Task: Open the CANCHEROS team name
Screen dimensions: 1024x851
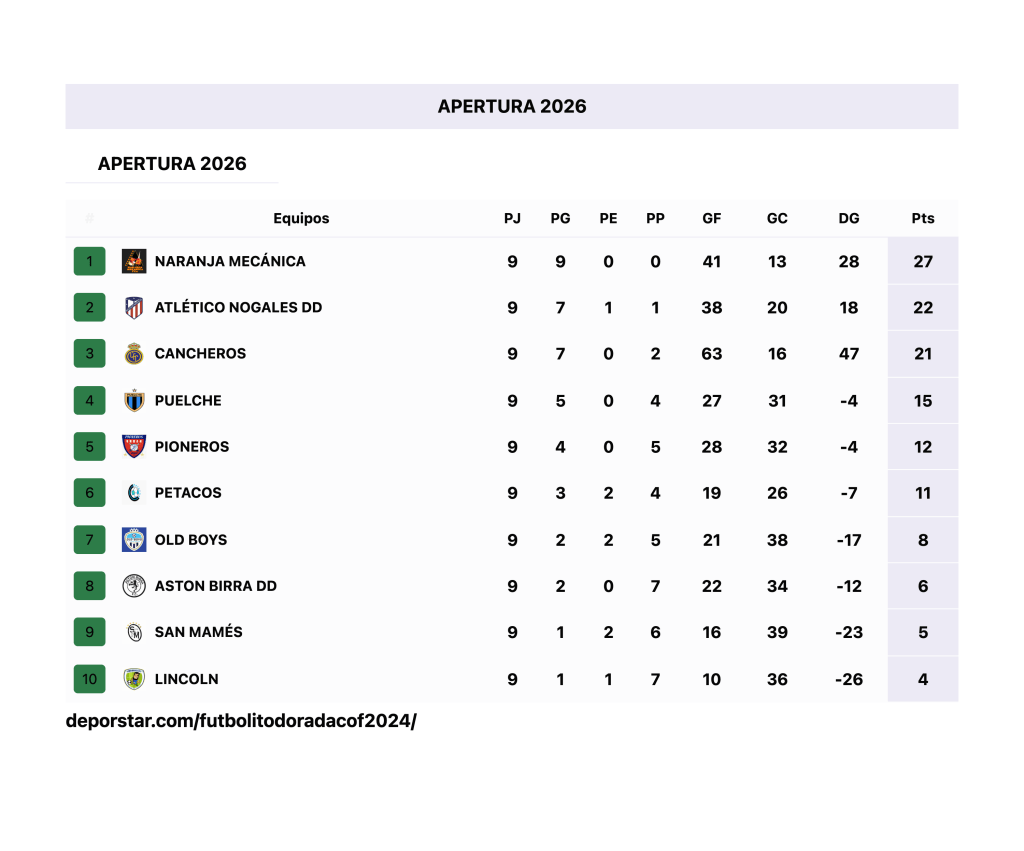Action: point(200,354)
